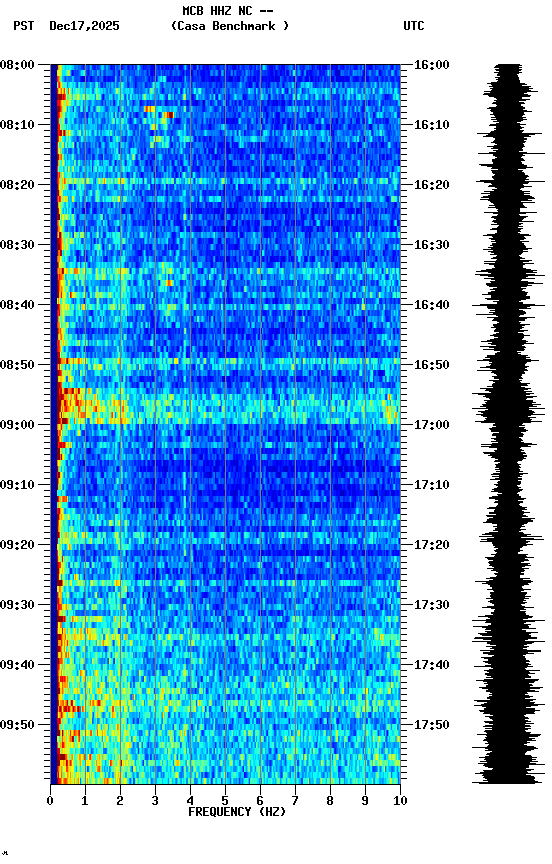Click the 08:00 PST time label

pyautogui.click(x=17, y=65)
